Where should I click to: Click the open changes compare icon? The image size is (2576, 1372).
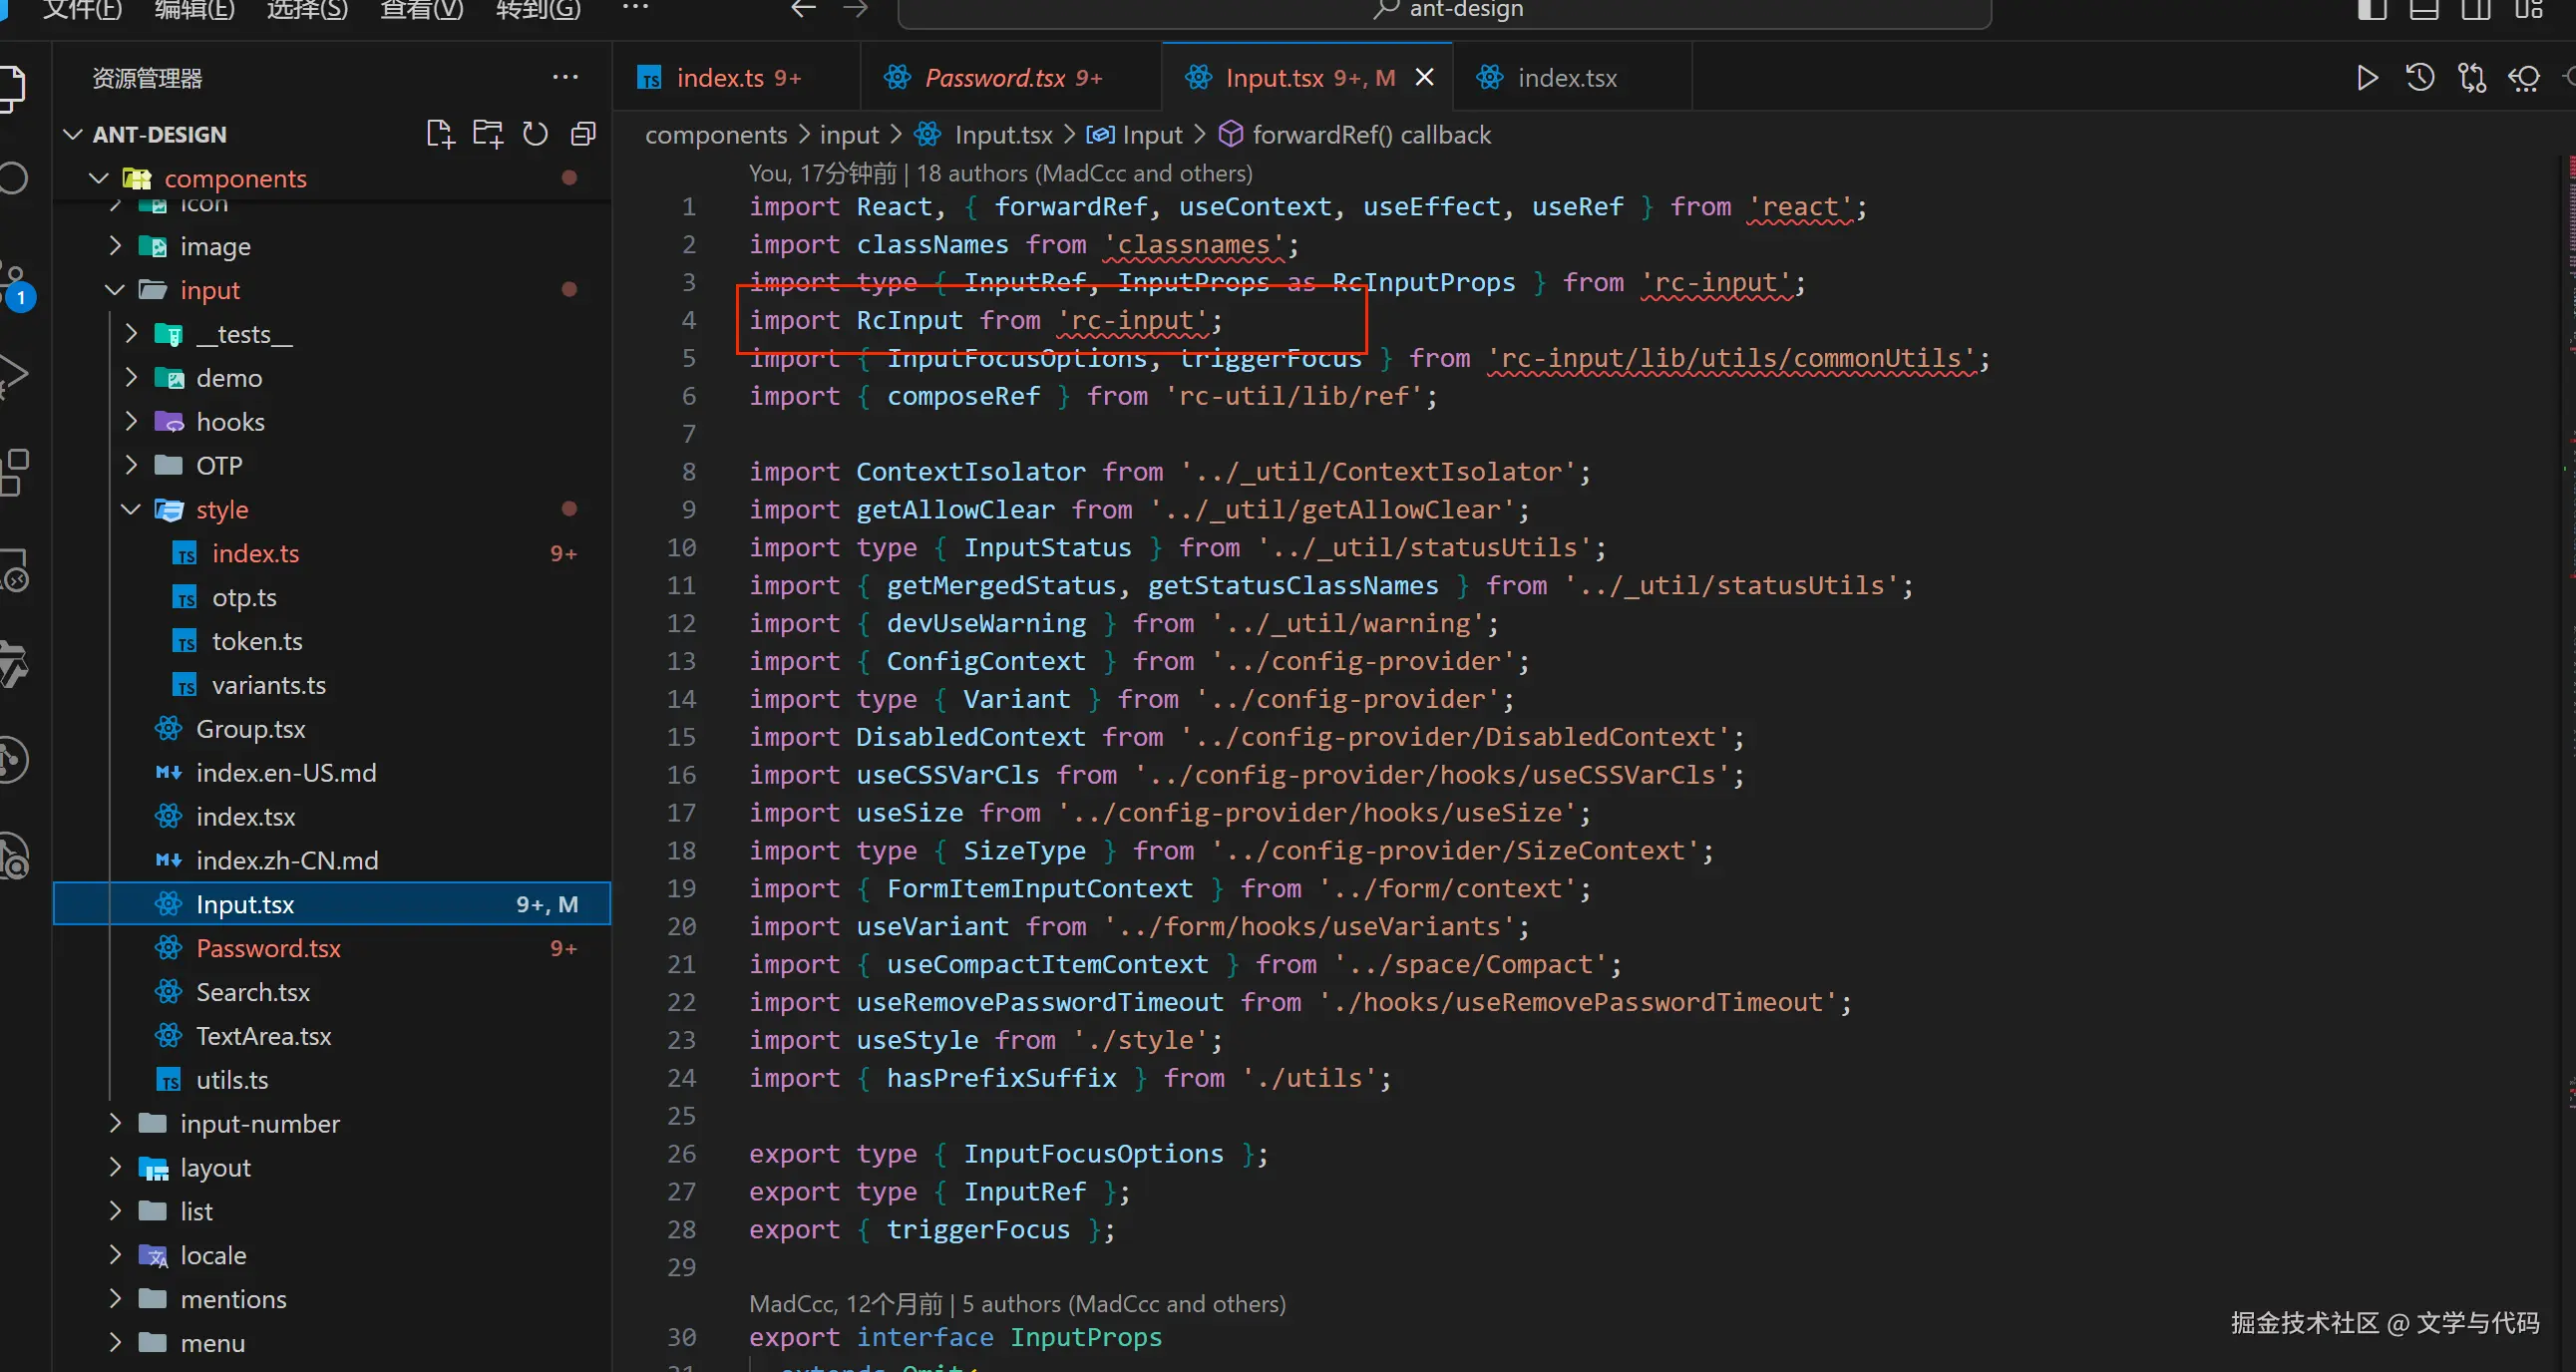[x=2472, y=78]
